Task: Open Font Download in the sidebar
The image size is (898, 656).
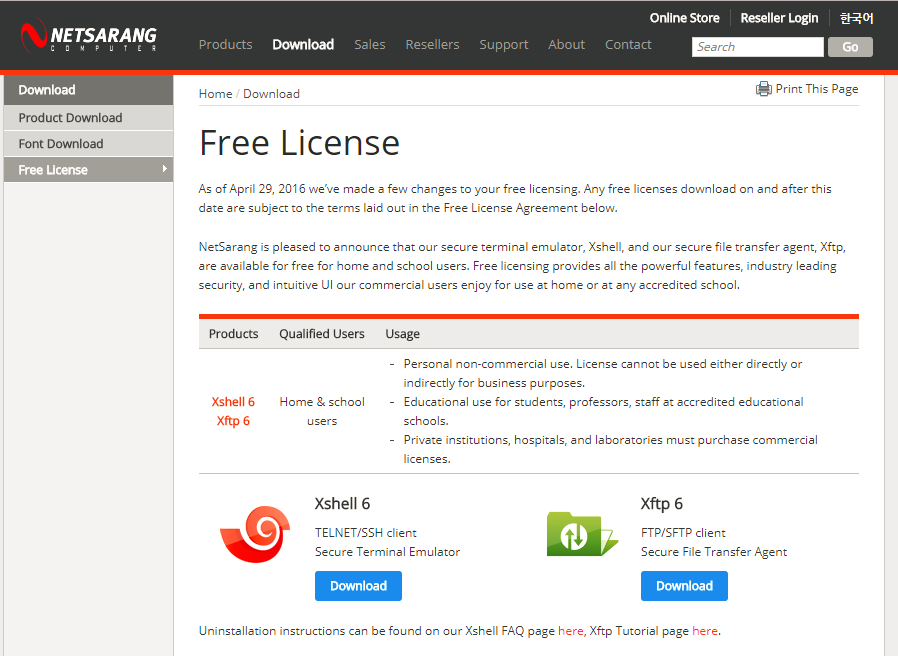Action: tap(88, 144)
